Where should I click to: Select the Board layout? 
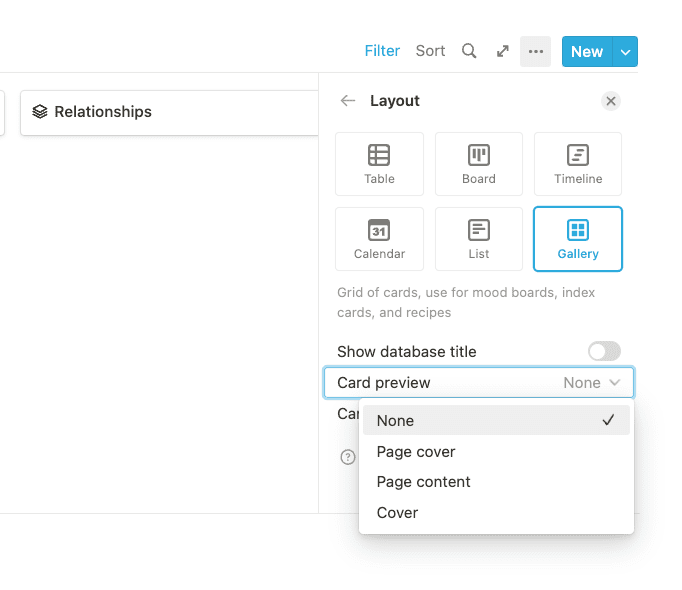click(478, 164)
